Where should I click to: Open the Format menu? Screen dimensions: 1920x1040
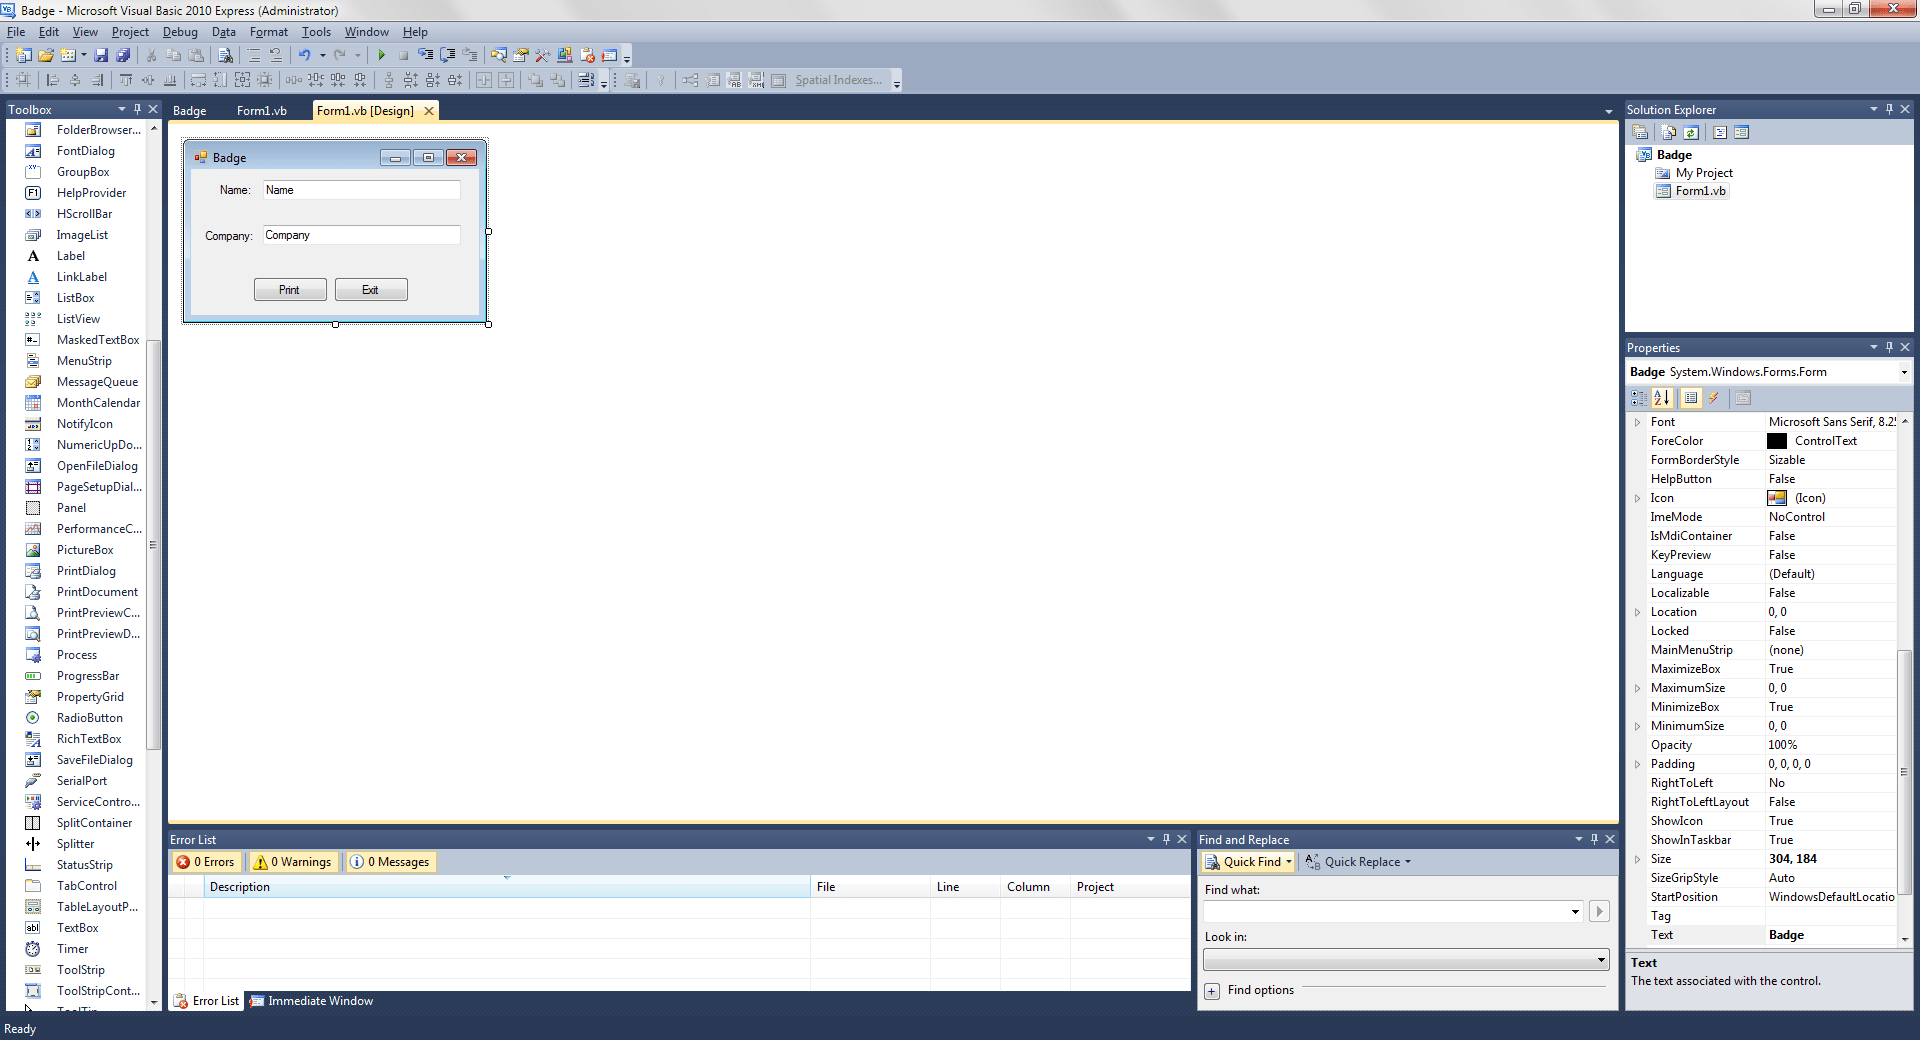pyautogui.click(x=268, y=31)
